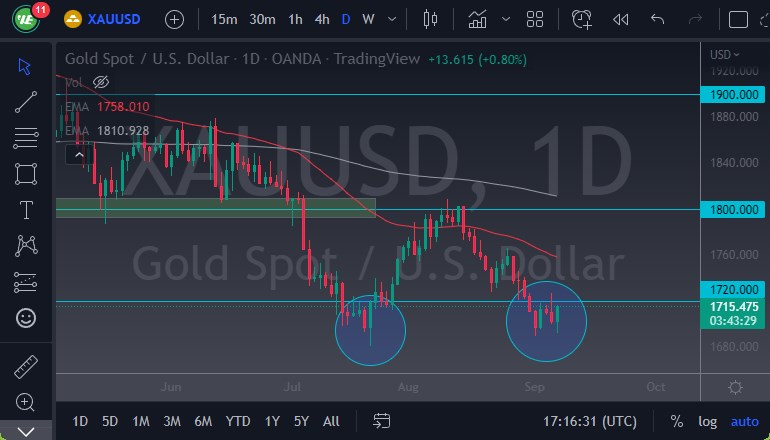The height and width of the screenshot is (440, 770).
Task: Click the XAUUSD symbol search button
Action: (x=104, y=19)
